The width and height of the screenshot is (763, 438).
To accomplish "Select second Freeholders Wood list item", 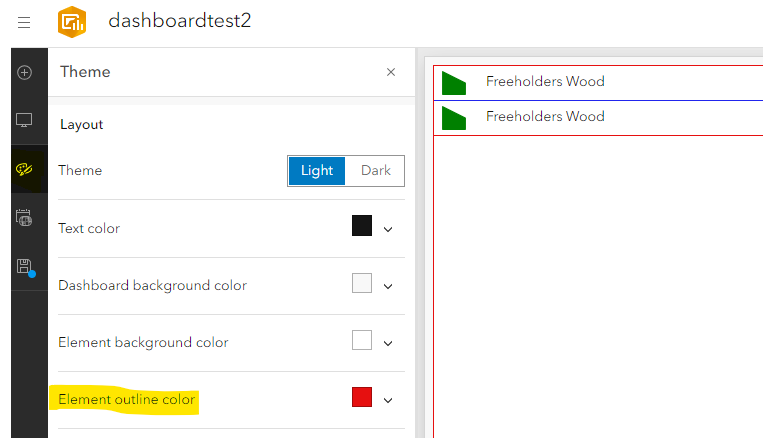I will 545,117.
